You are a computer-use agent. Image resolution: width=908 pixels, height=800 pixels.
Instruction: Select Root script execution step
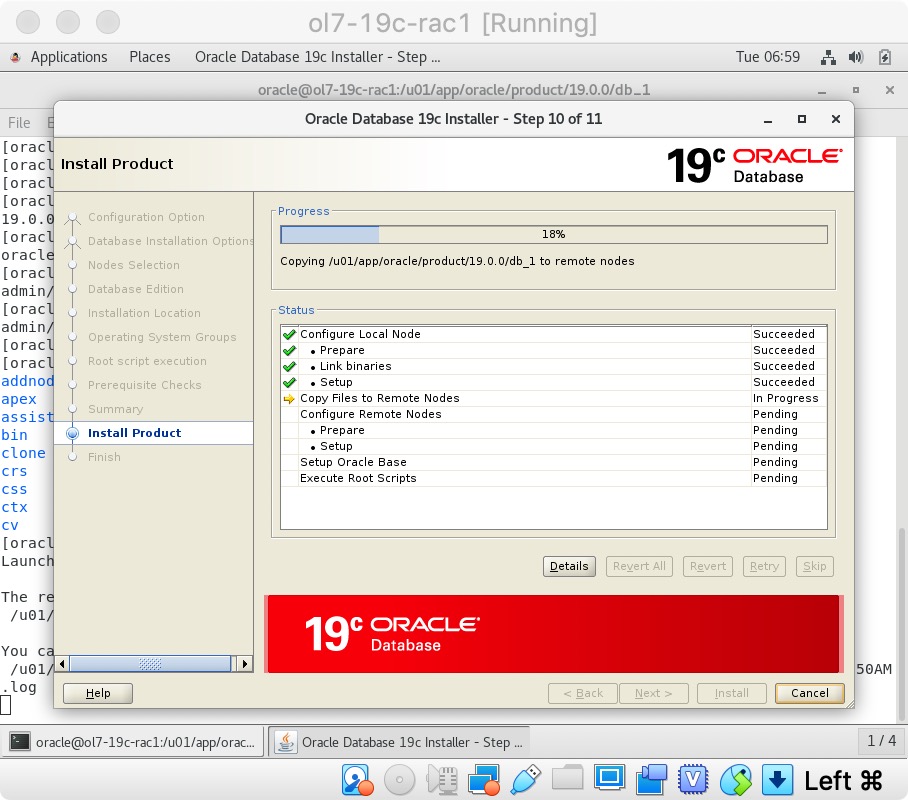tap(147, 361)
